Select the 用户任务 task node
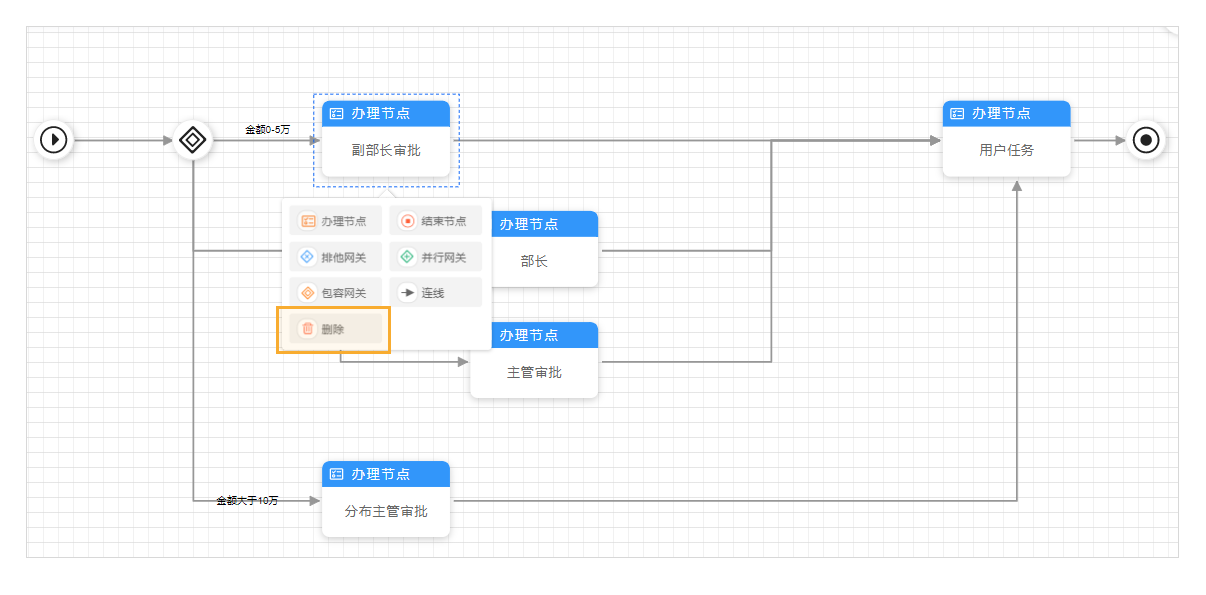This screenshot has width=1206, height=595. click(x=1006, y=151)
